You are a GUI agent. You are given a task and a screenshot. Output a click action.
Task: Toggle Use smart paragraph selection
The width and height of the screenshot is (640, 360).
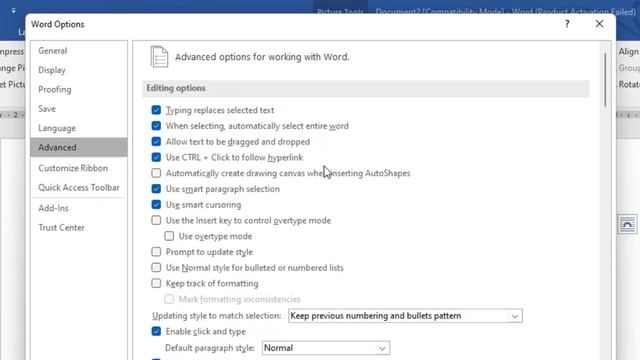pos(156,189)
